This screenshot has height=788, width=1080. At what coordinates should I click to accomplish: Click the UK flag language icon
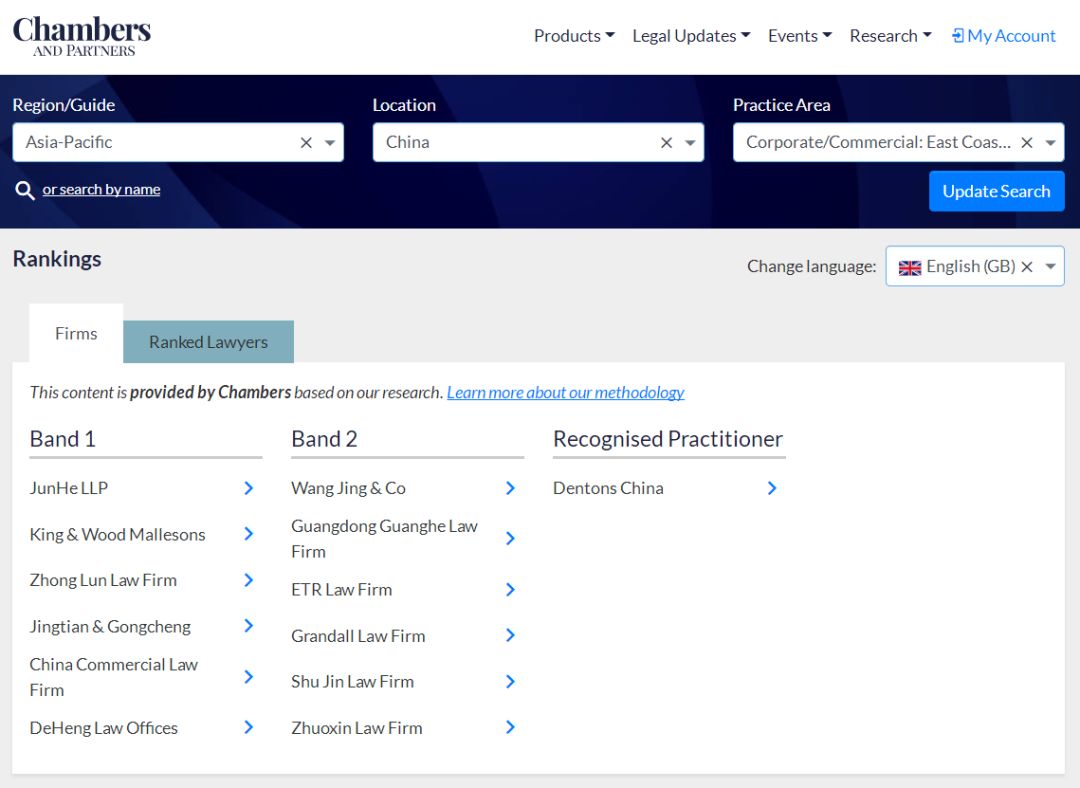910,267
